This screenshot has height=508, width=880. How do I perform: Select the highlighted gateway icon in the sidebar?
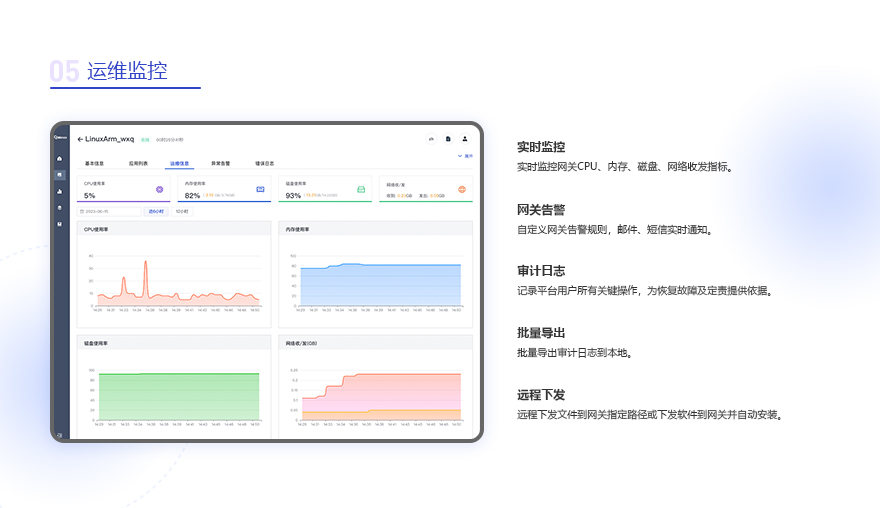pyautogui.click(x=59, y=175)
